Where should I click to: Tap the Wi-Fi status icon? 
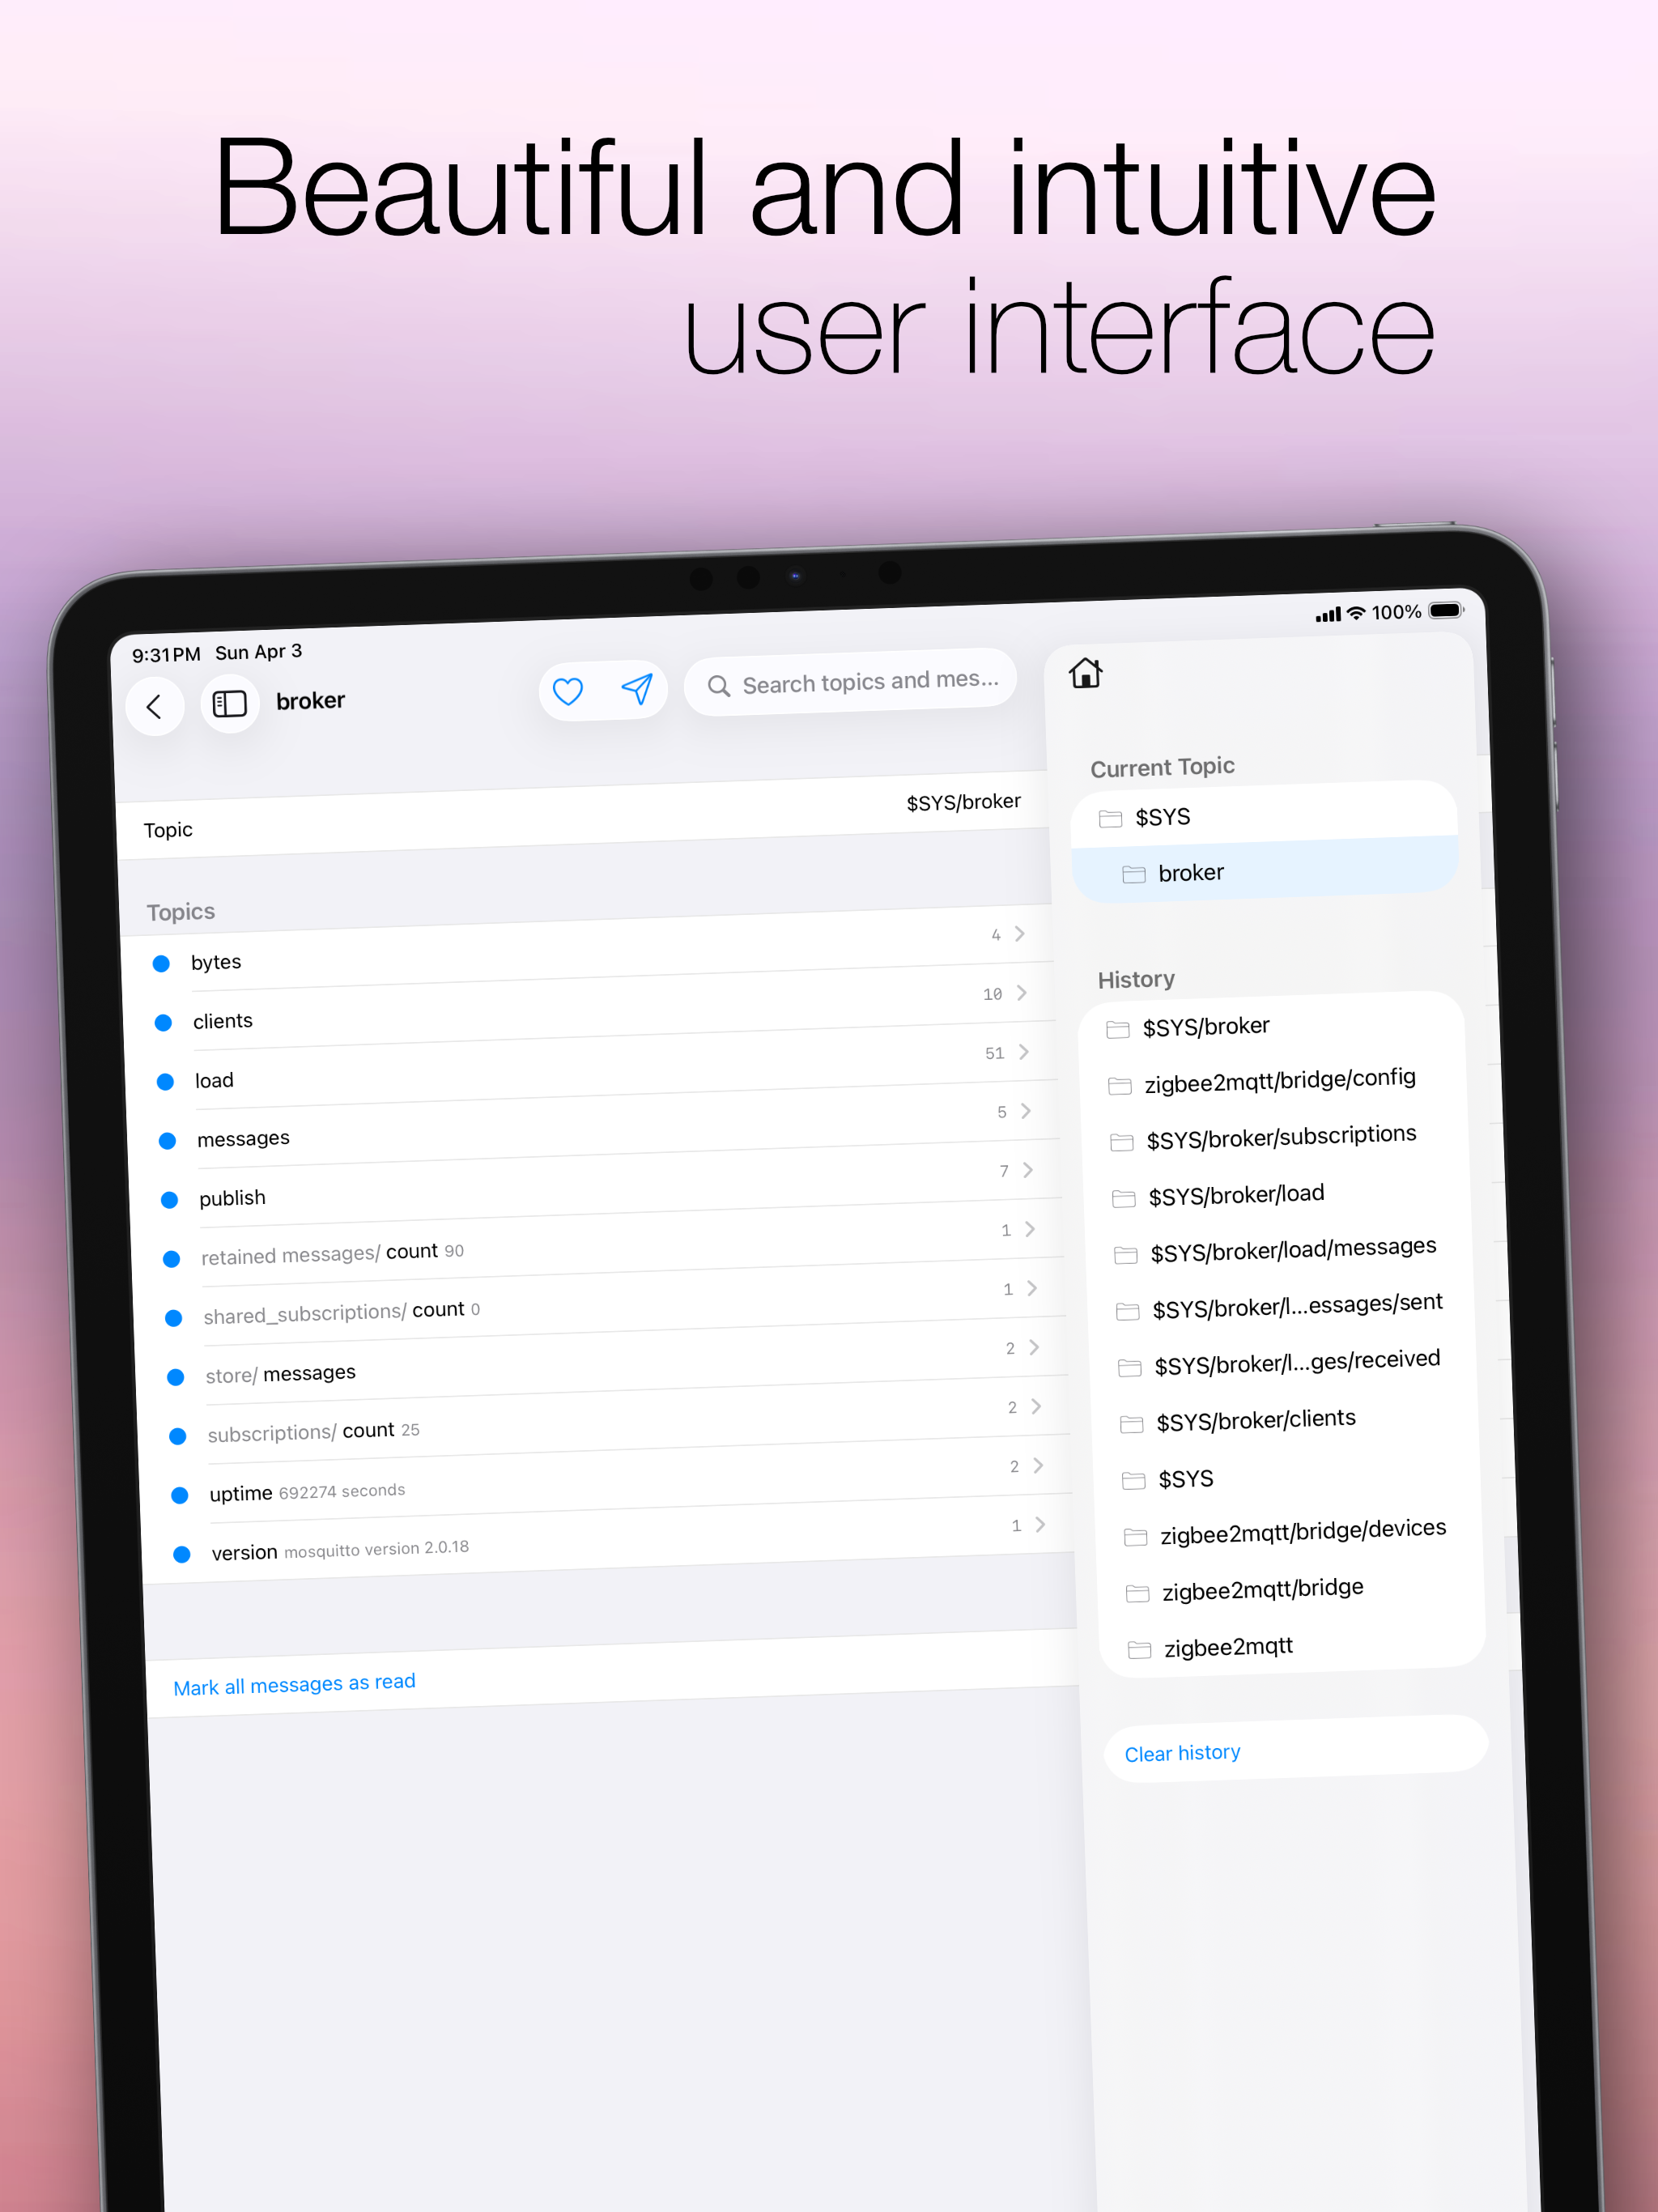[x=1356, y=613]
